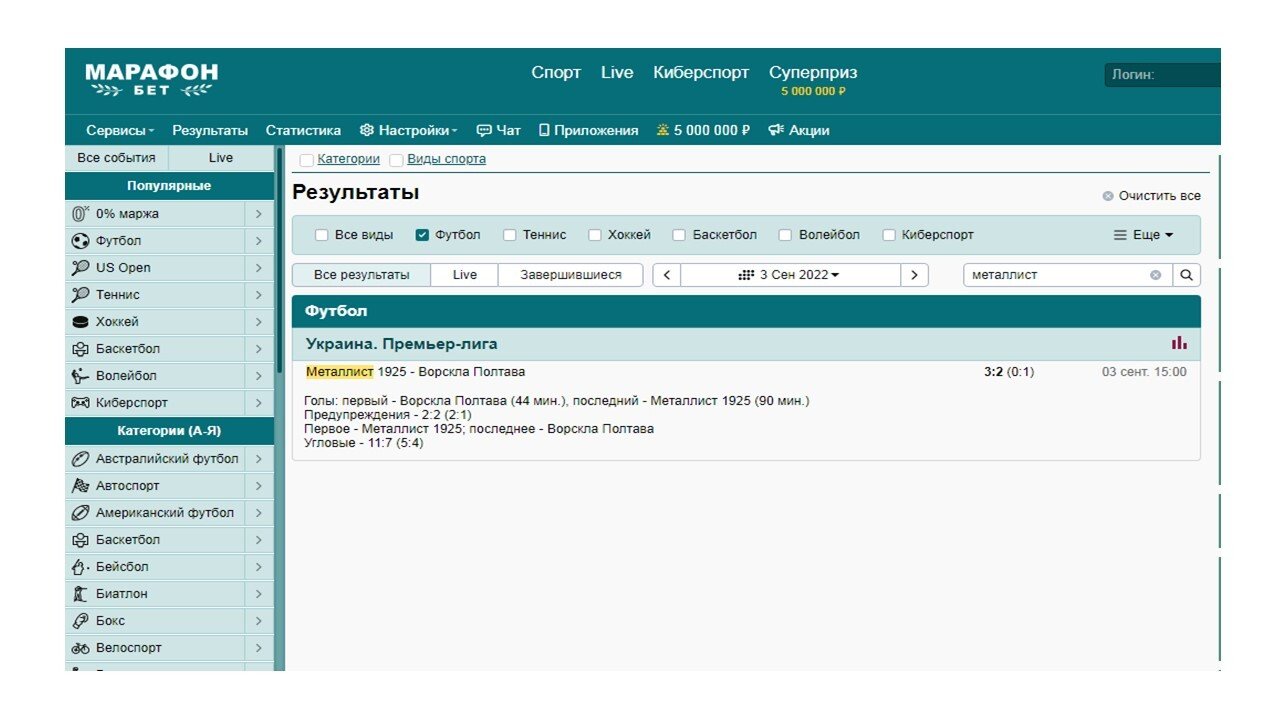Open statistics chart icon for Premier League
The height and width of the screenshot is (720, 1280).
[1180, 343]
